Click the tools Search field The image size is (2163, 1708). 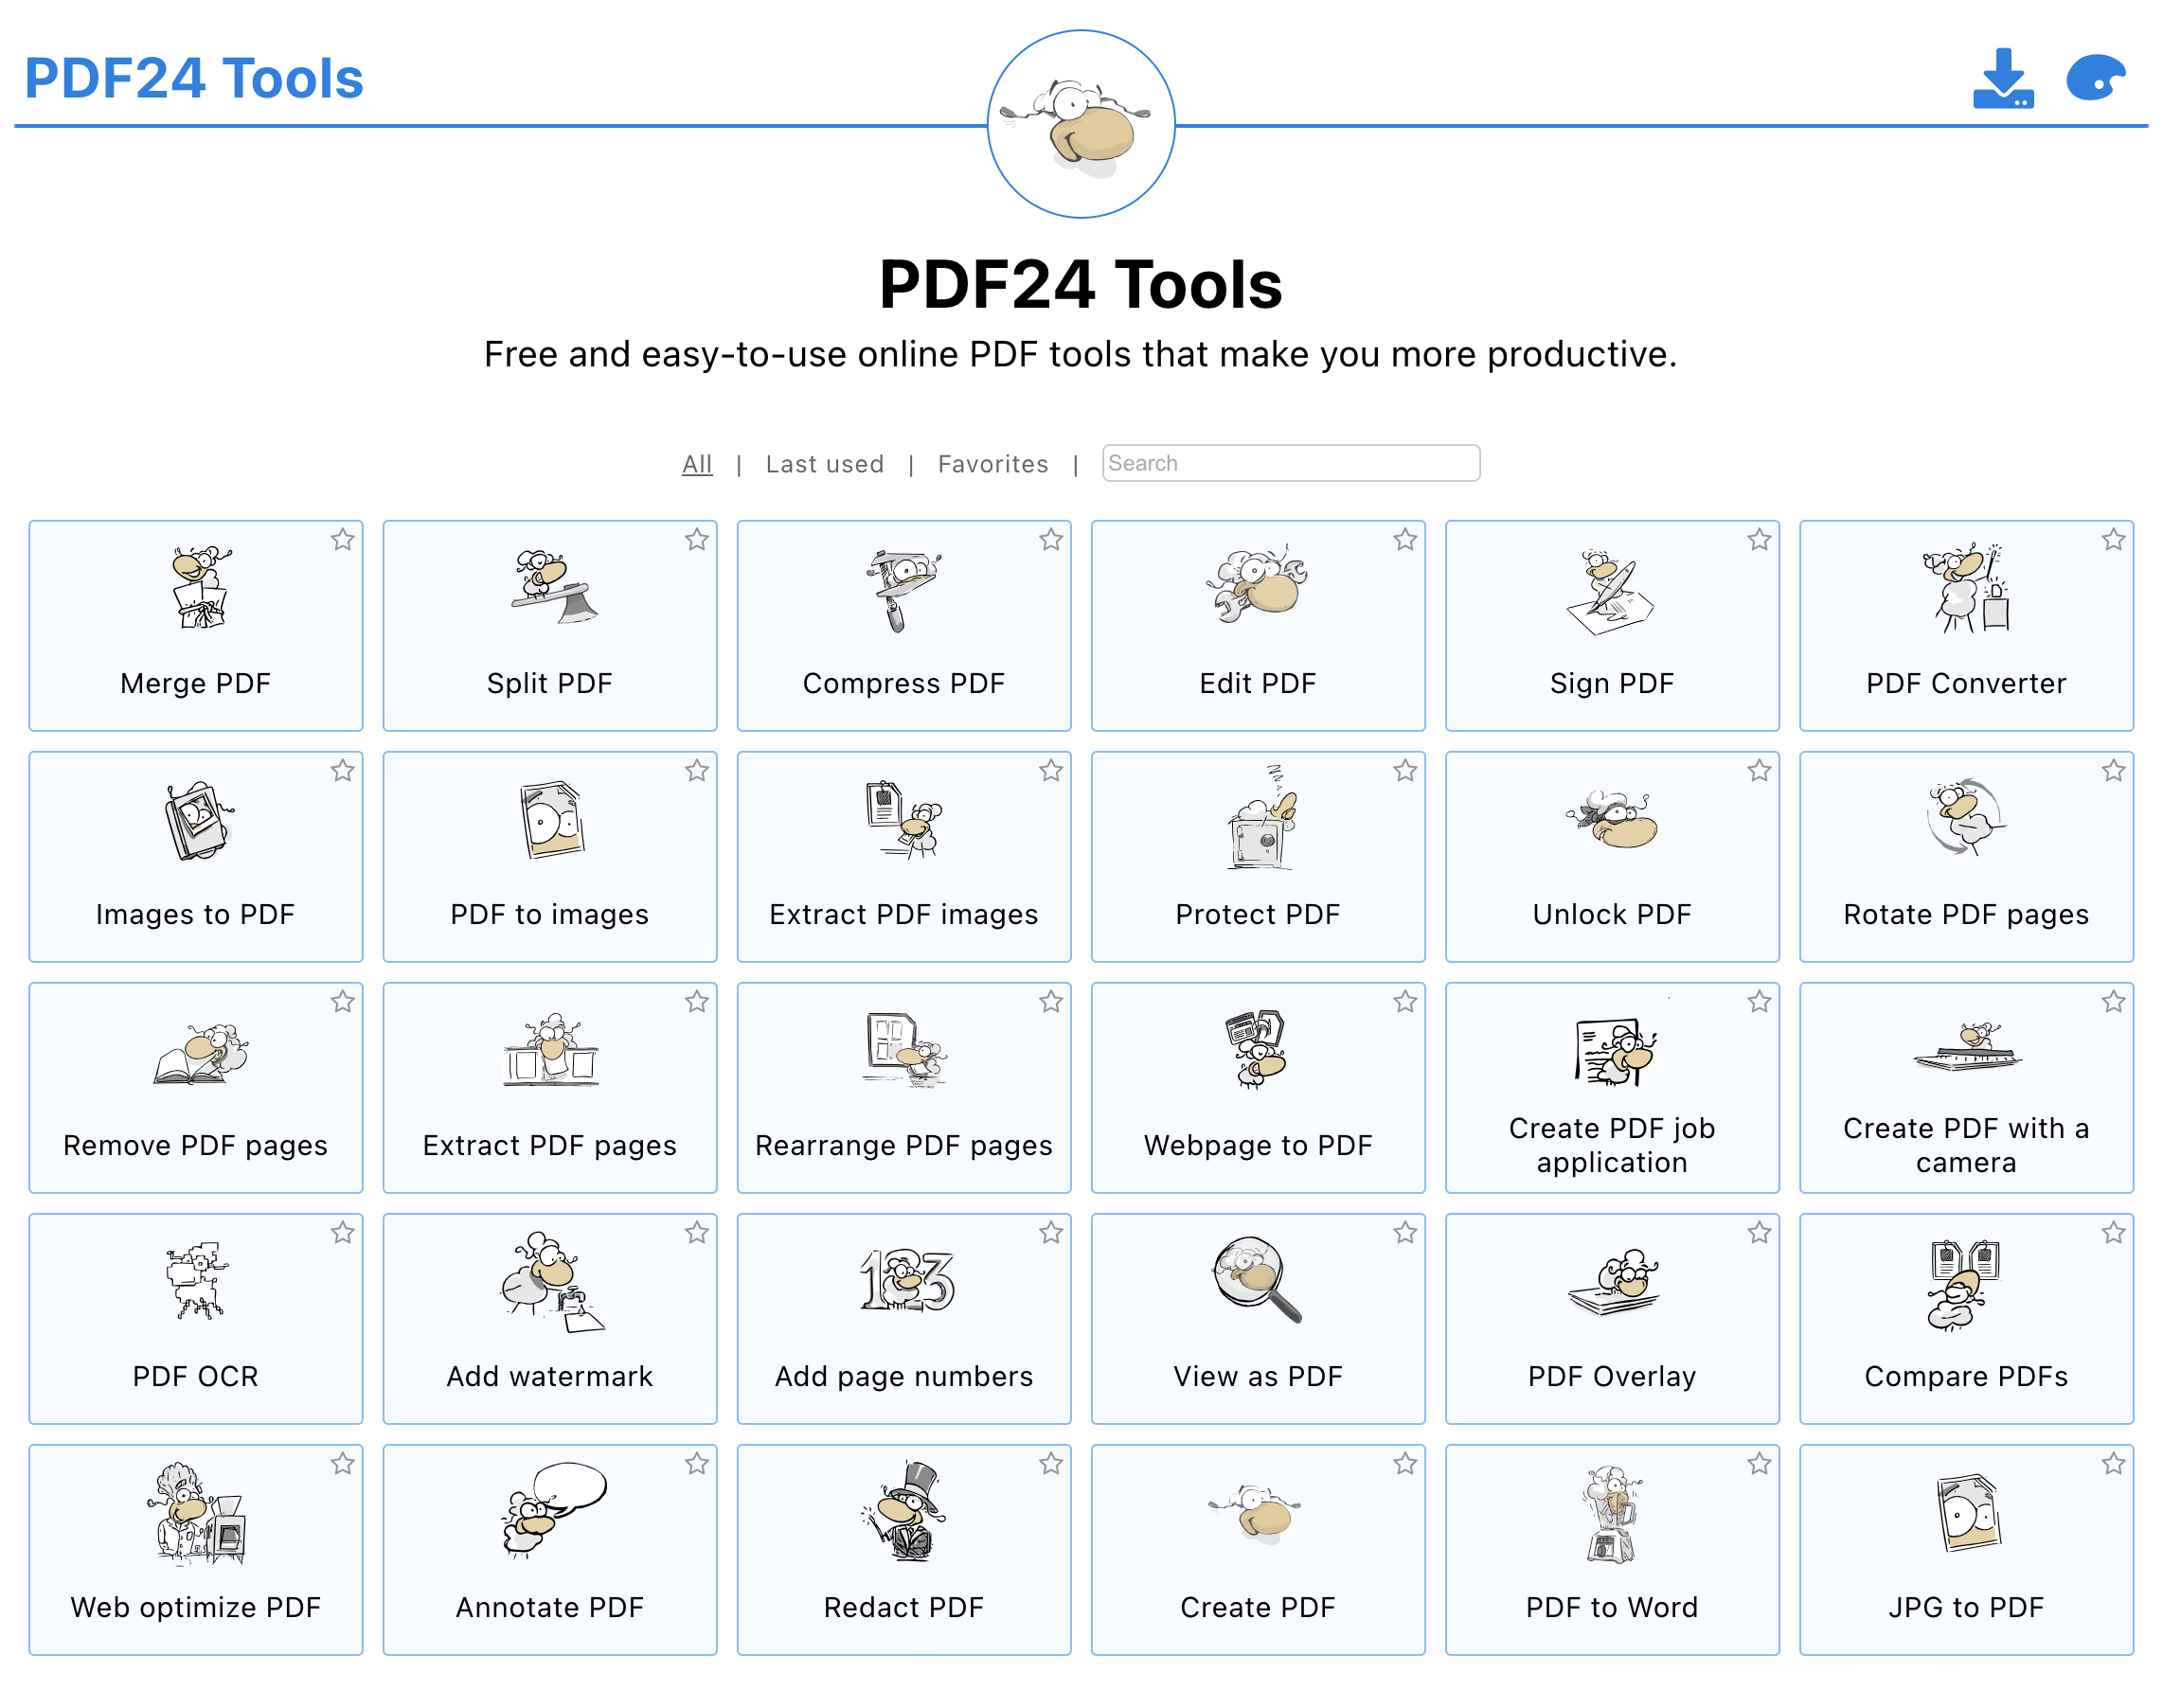[x=1291, y=463]
